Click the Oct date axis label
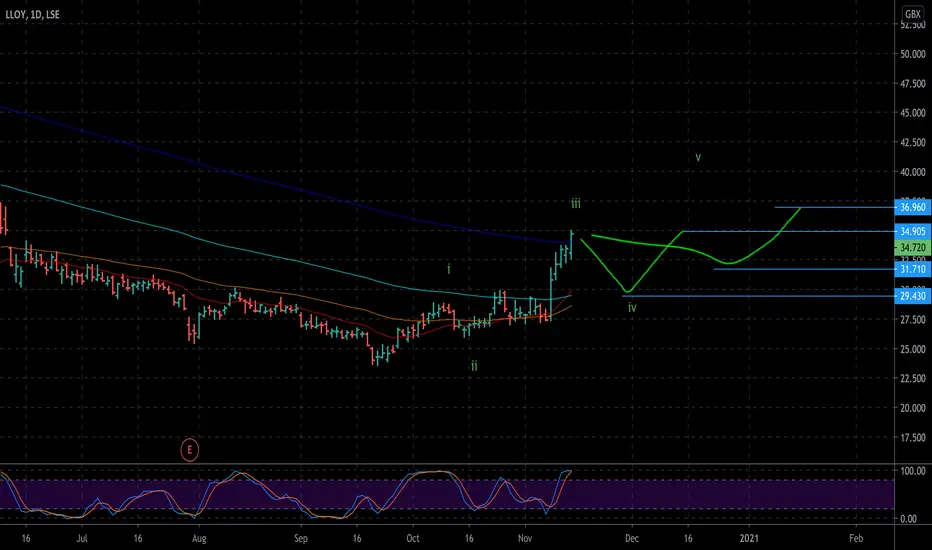 pyautogui.click(x=413, y=538)
